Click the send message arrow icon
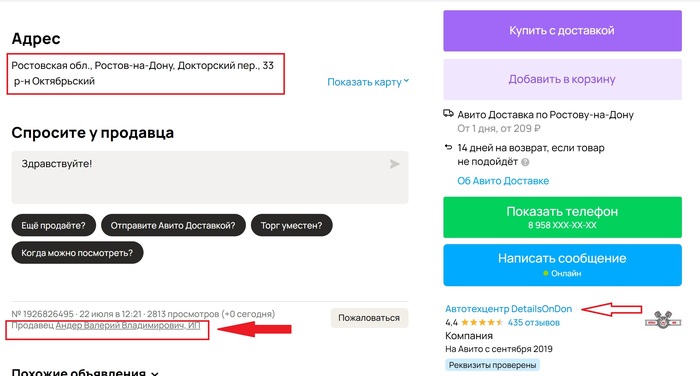The image size is (700, 376). tap(395, 164)
